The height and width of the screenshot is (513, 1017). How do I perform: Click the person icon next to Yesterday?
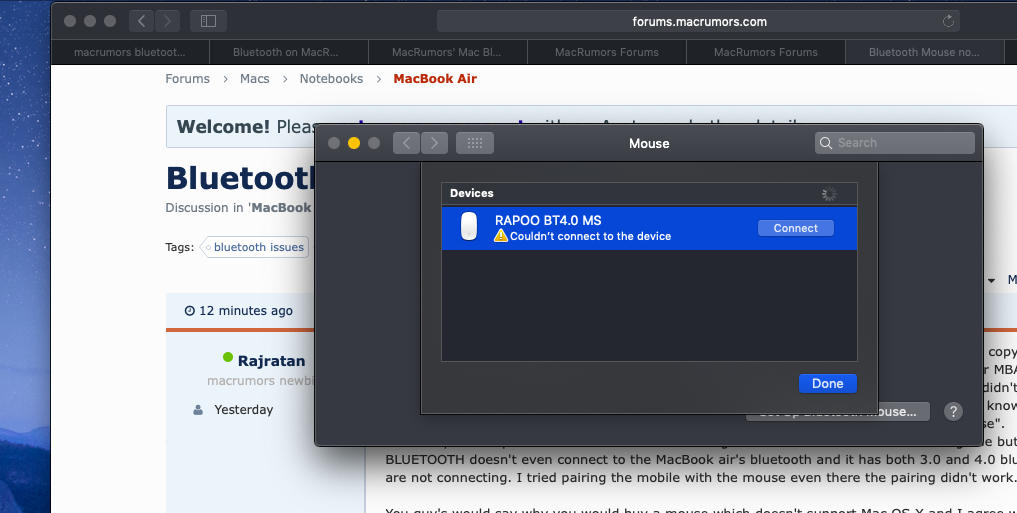(198, 410)
